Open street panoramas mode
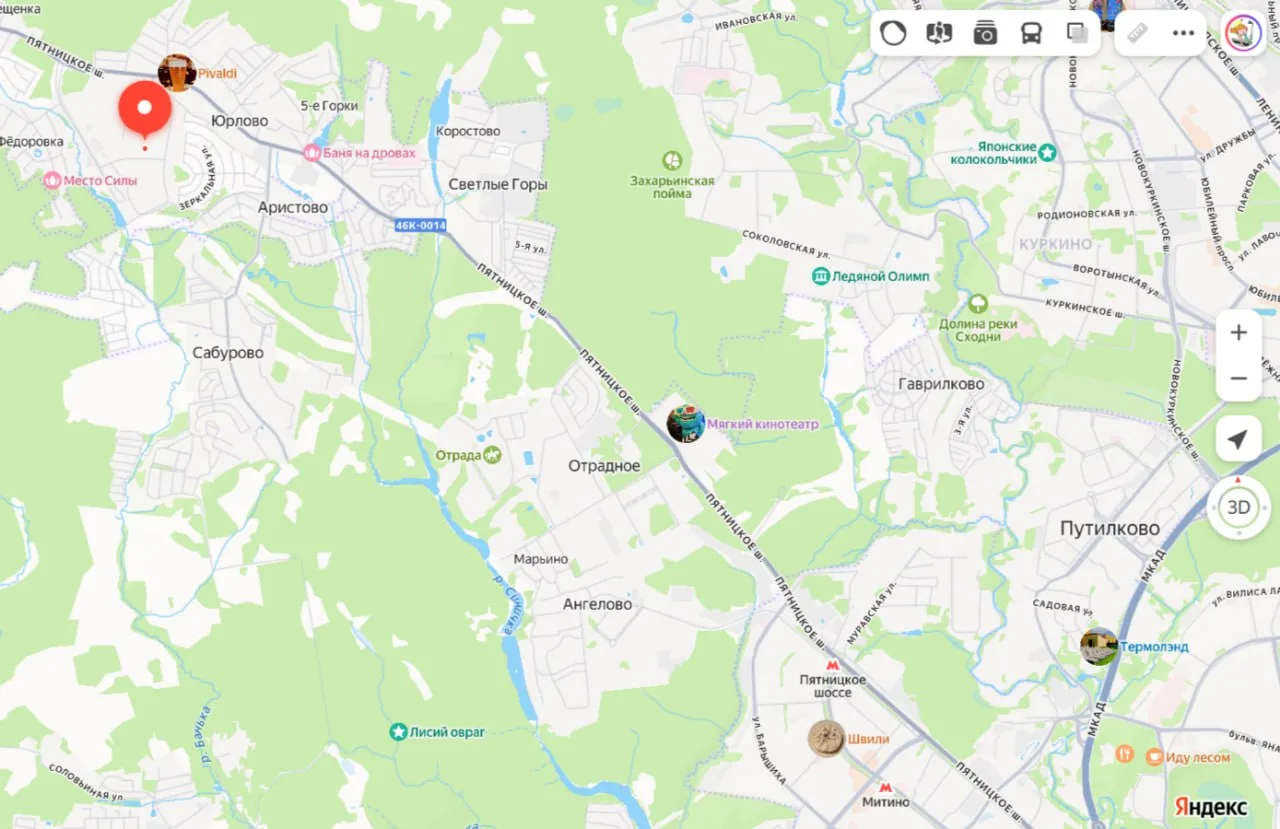This screenshot has width=1280, height=829. [x=939, y=33]
